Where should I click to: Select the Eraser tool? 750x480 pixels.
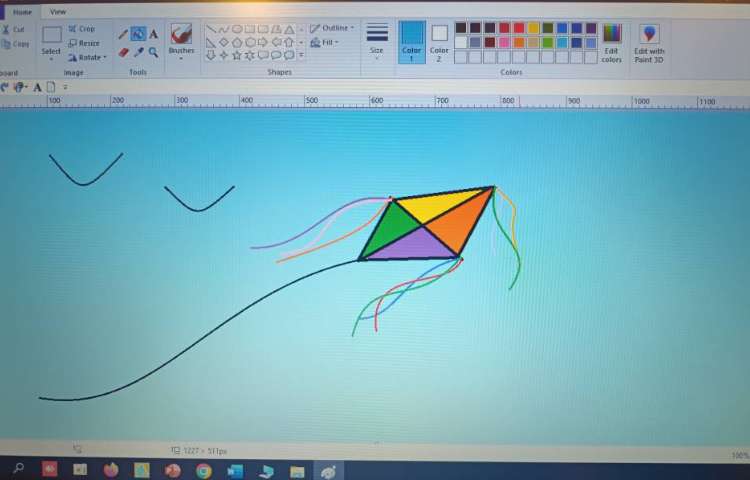(123, 52)
